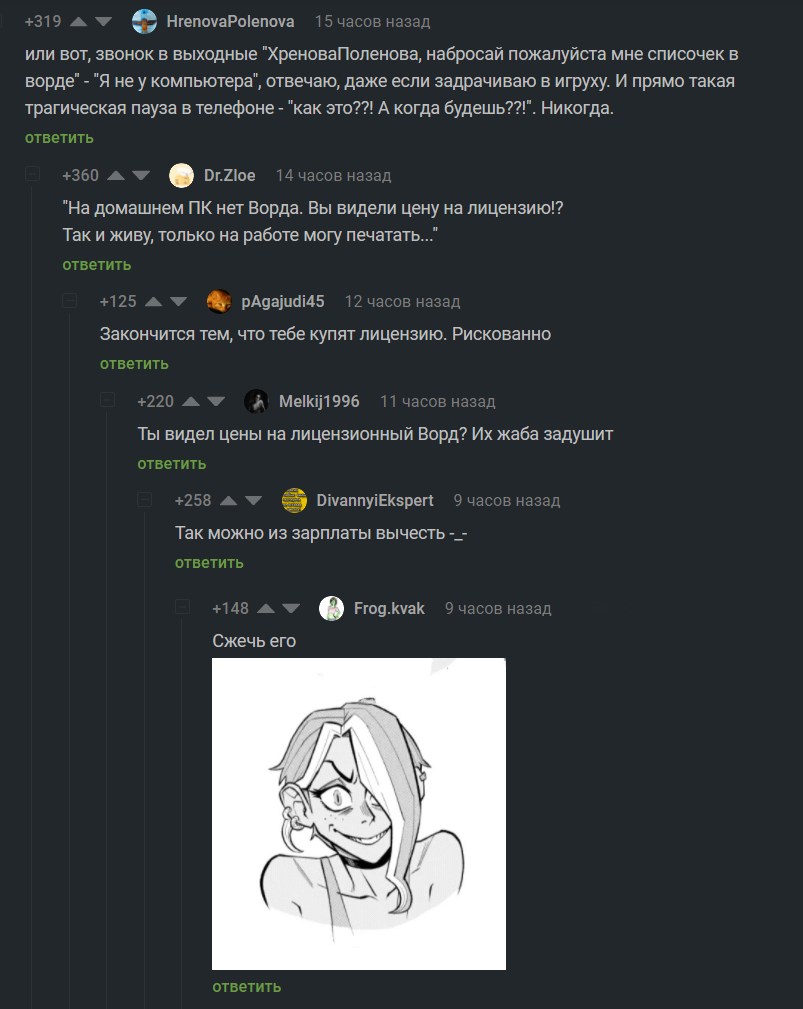Open the Melkij1996 comment timestamp link
This screenshot has height=1009, width=803.
438,402
